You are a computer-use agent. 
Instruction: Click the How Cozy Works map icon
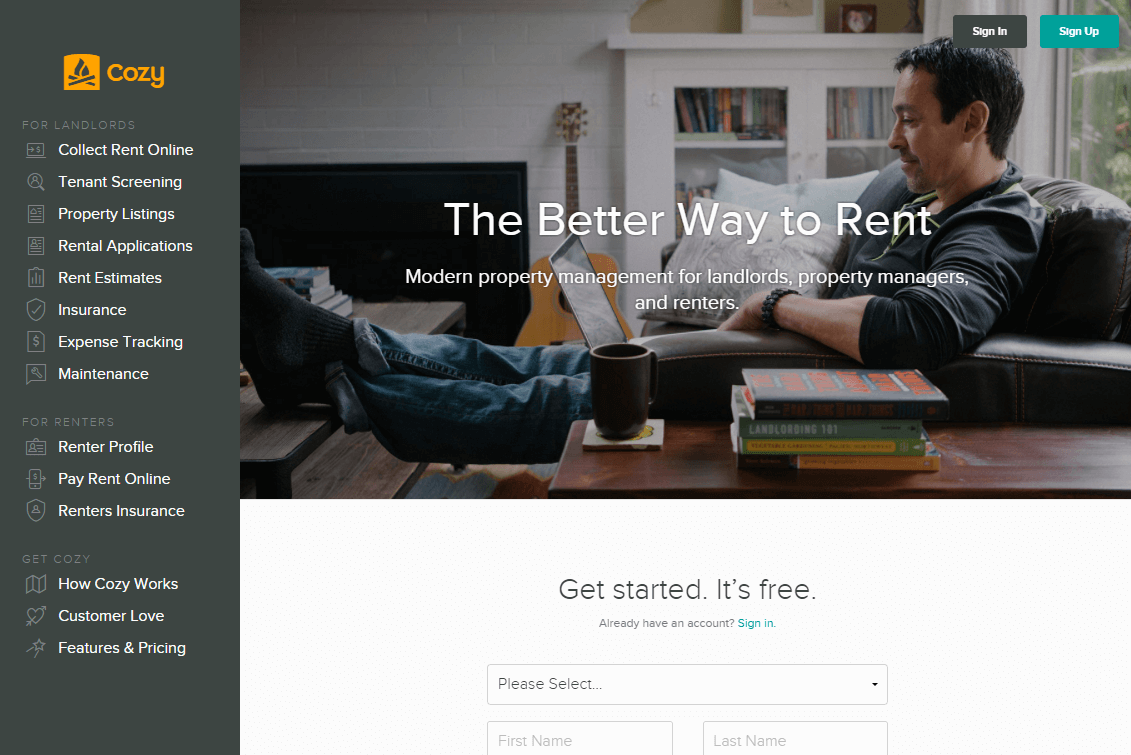click(x=35, y=584)
